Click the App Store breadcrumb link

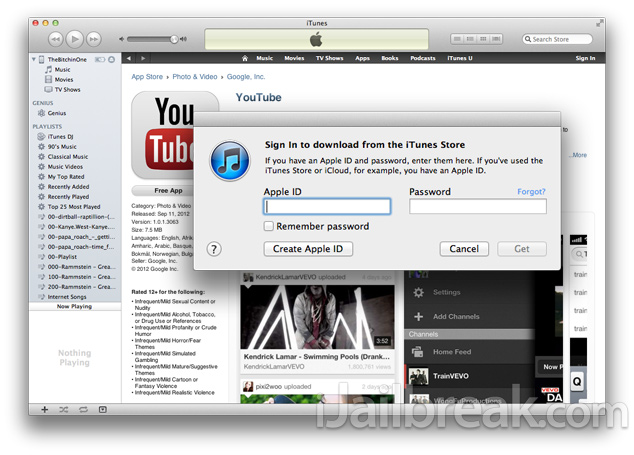(147, 77)
